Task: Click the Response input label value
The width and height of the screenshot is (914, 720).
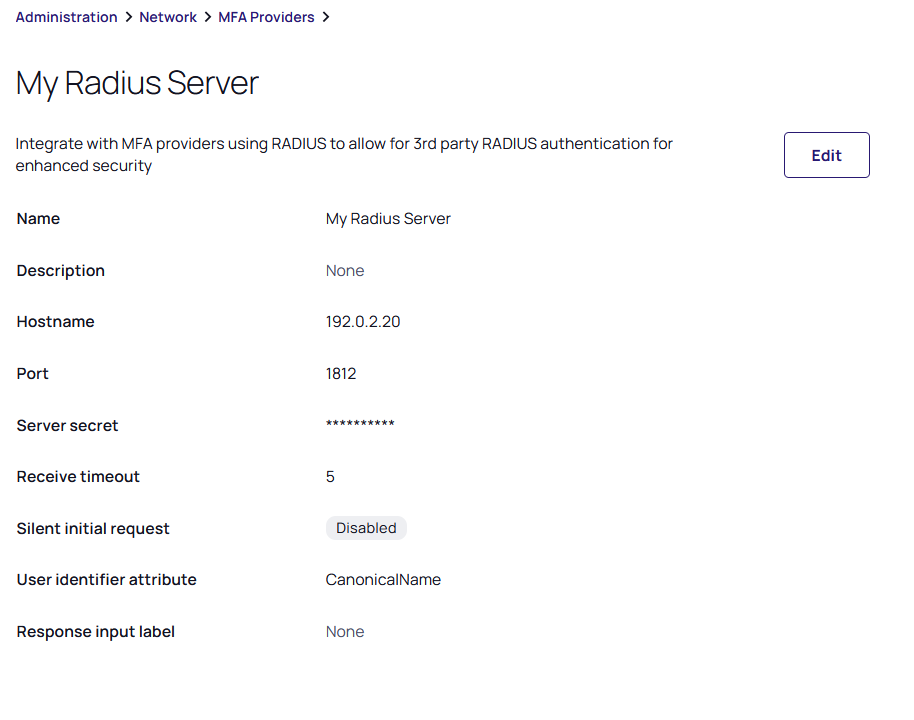Action: [345, 632]
